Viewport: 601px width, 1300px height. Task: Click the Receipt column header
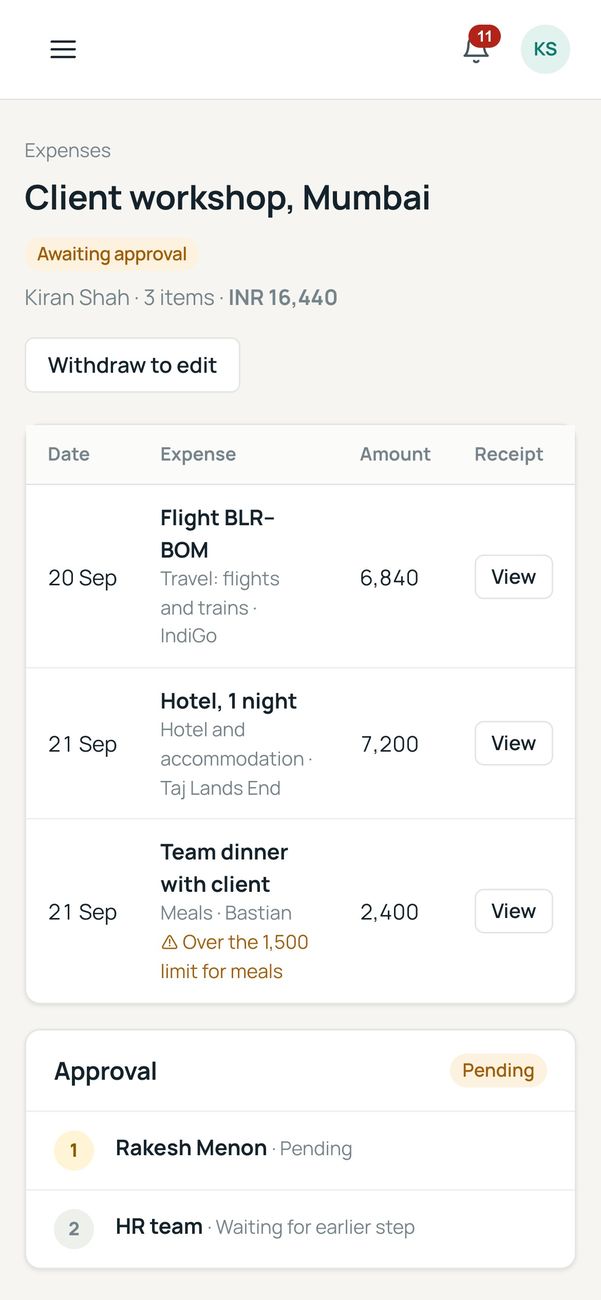tap(509, 454)
